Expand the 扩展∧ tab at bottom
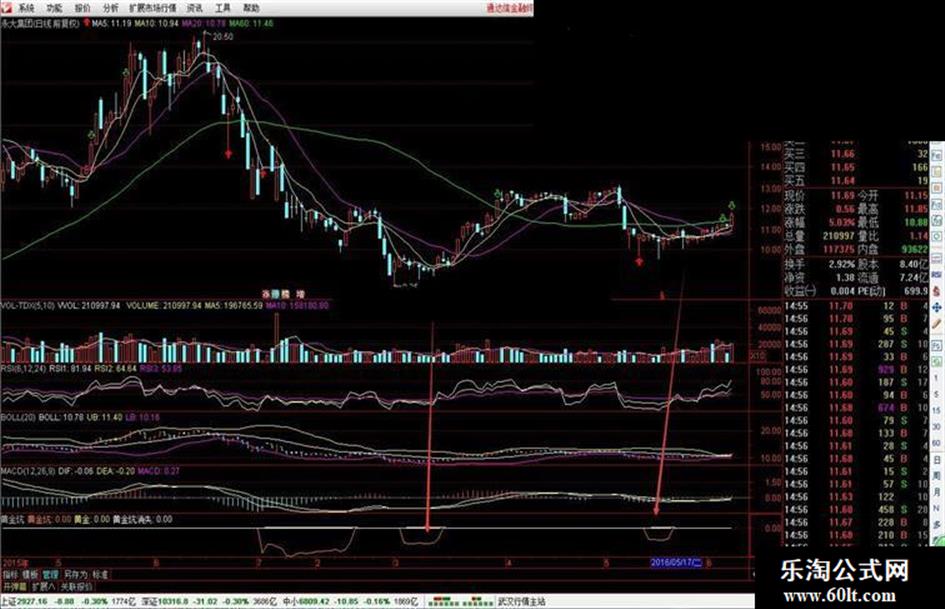945x609 pixels. coord(43,586)
